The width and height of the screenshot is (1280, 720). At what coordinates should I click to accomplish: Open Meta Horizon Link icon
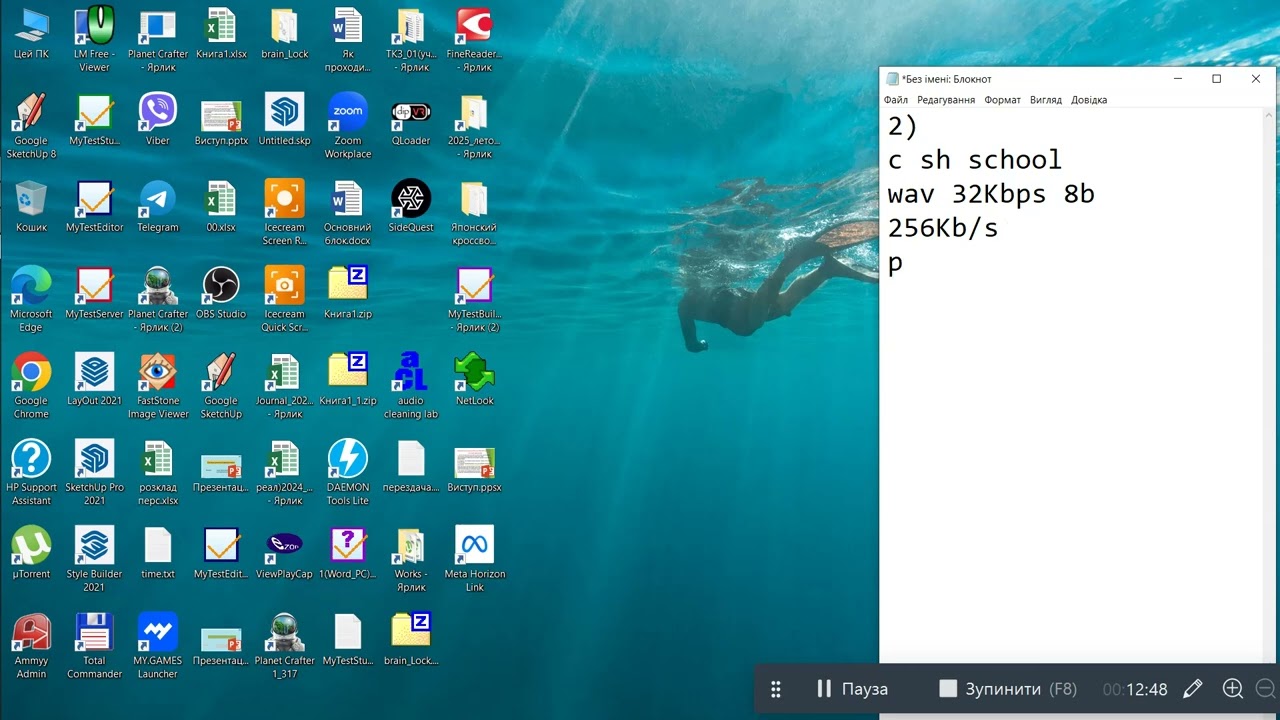[x=474, y=559]
